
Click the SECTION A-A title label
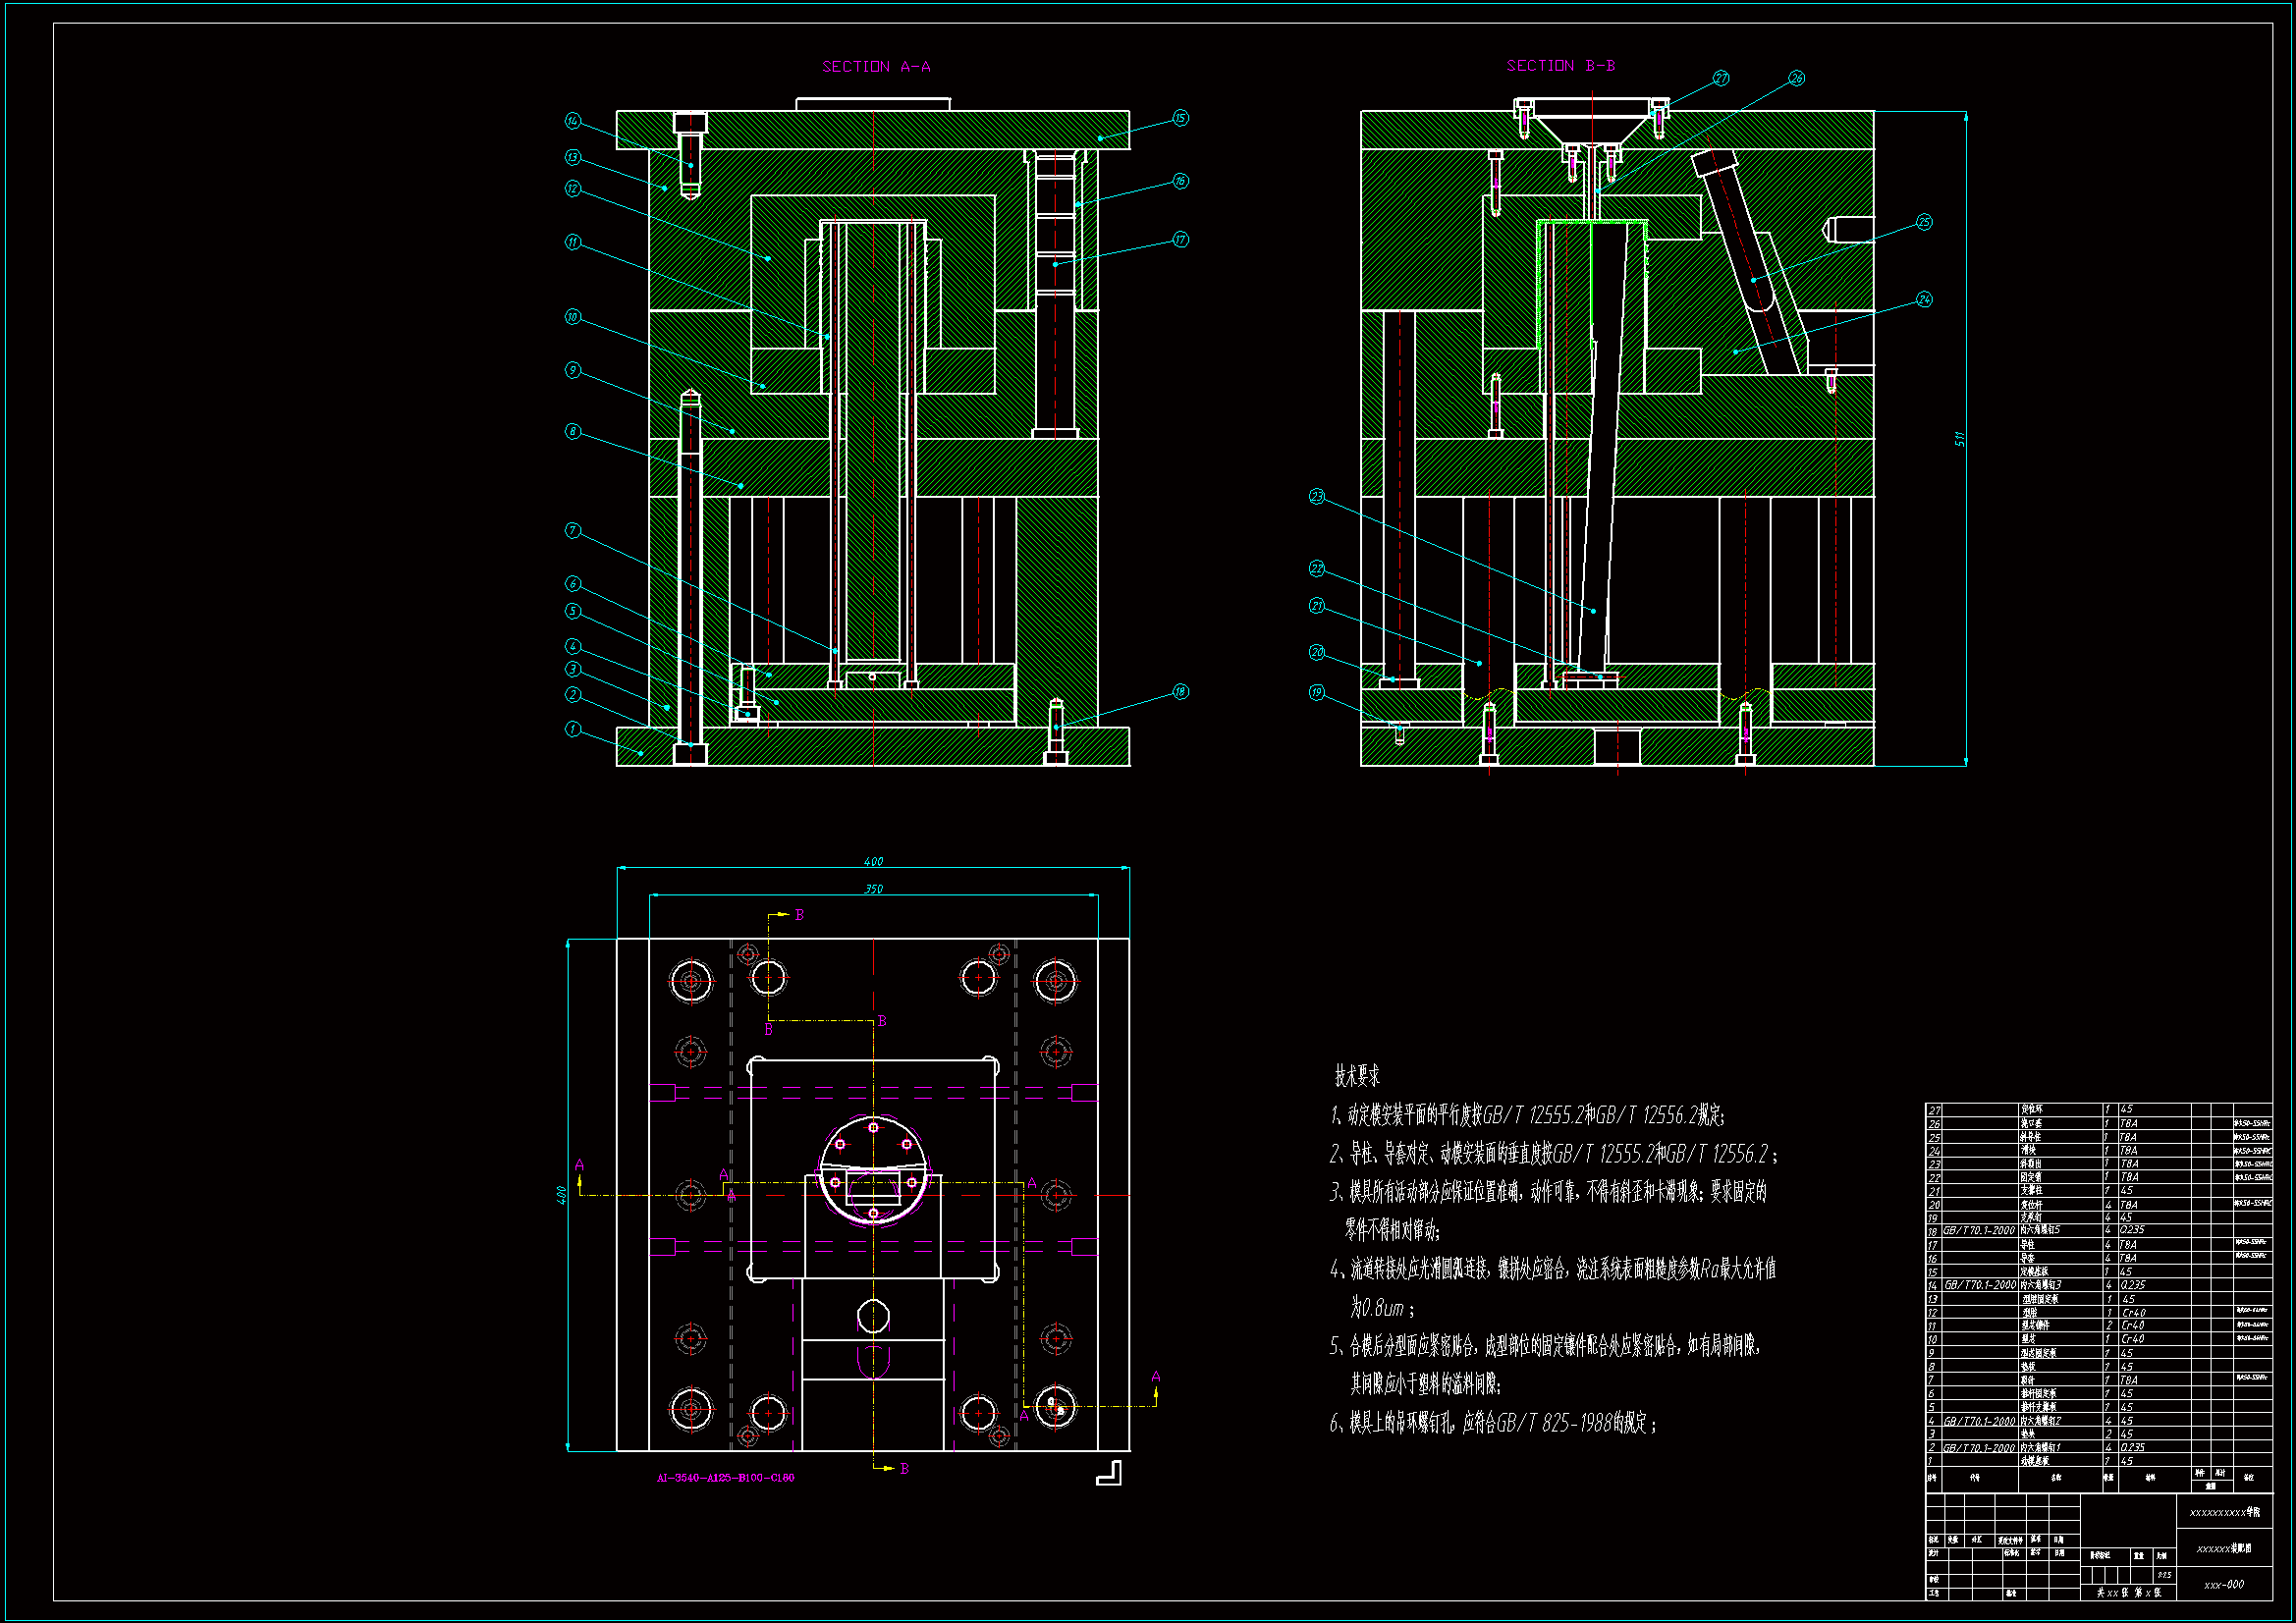[876, 67]
